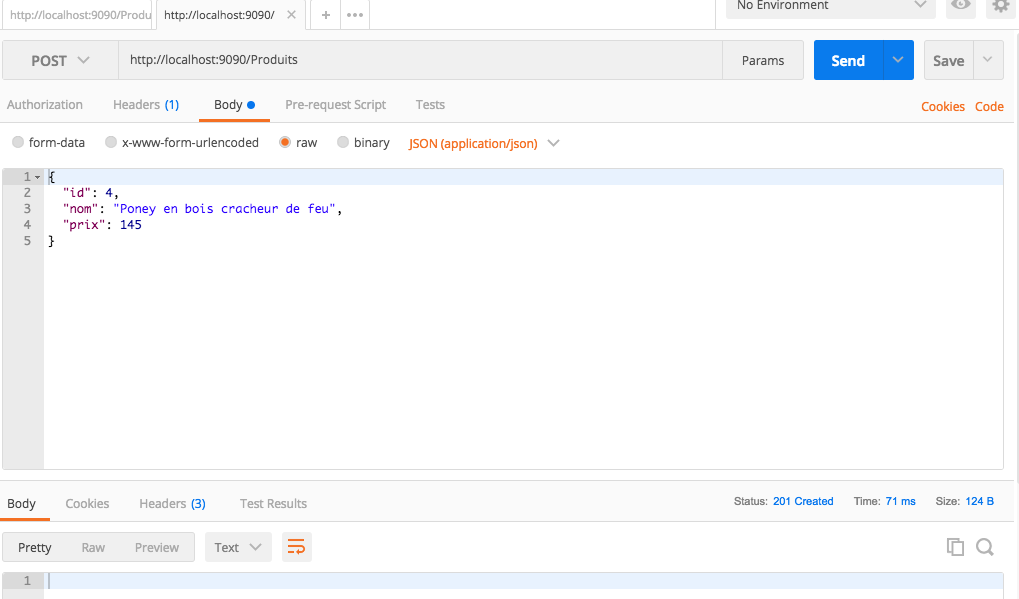Click the prix value 145
This screenshot has width=1019, height=599.
(x=131, y=225)
